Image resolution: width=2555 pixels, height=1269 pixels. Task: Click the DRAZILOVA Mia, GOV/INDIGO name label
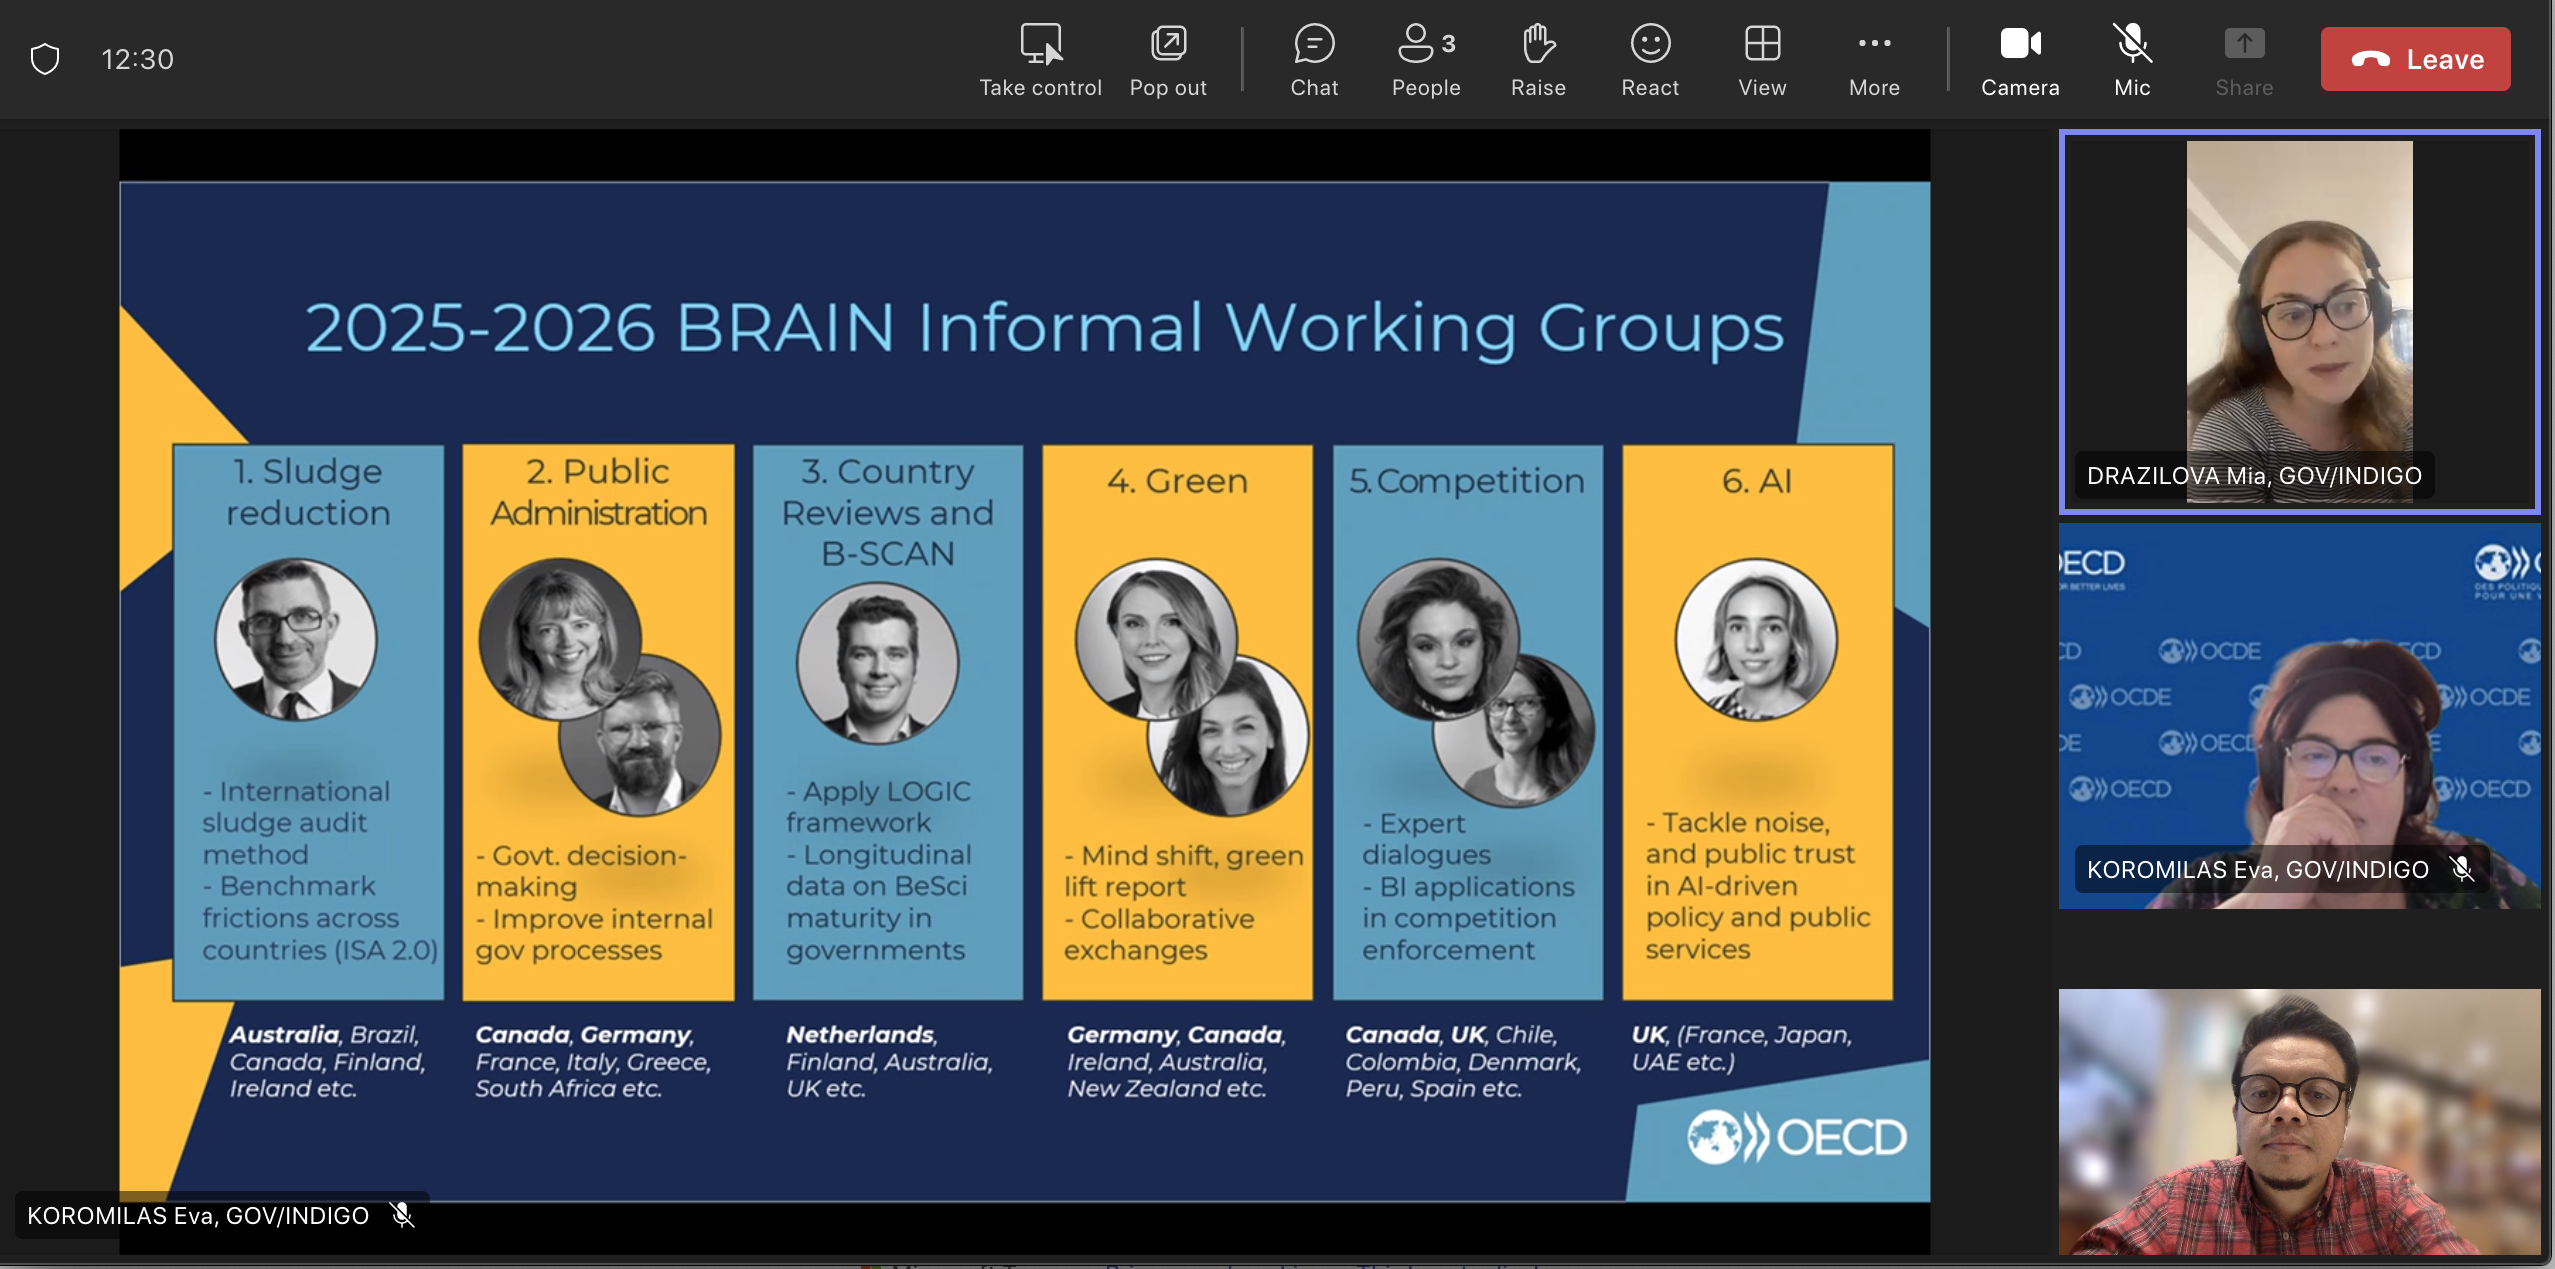click(2254, 475)
